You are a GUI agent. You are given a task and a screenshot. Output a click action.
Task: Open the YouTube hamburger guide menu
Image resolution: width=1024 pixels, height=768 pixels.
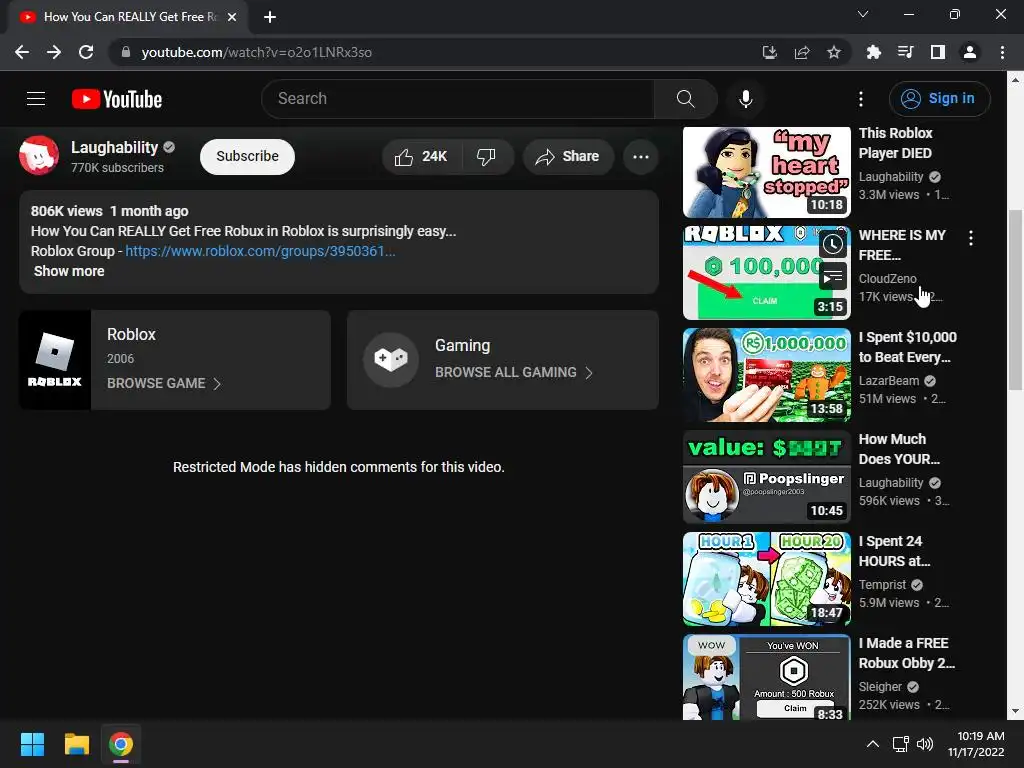[x=36, y=99]
